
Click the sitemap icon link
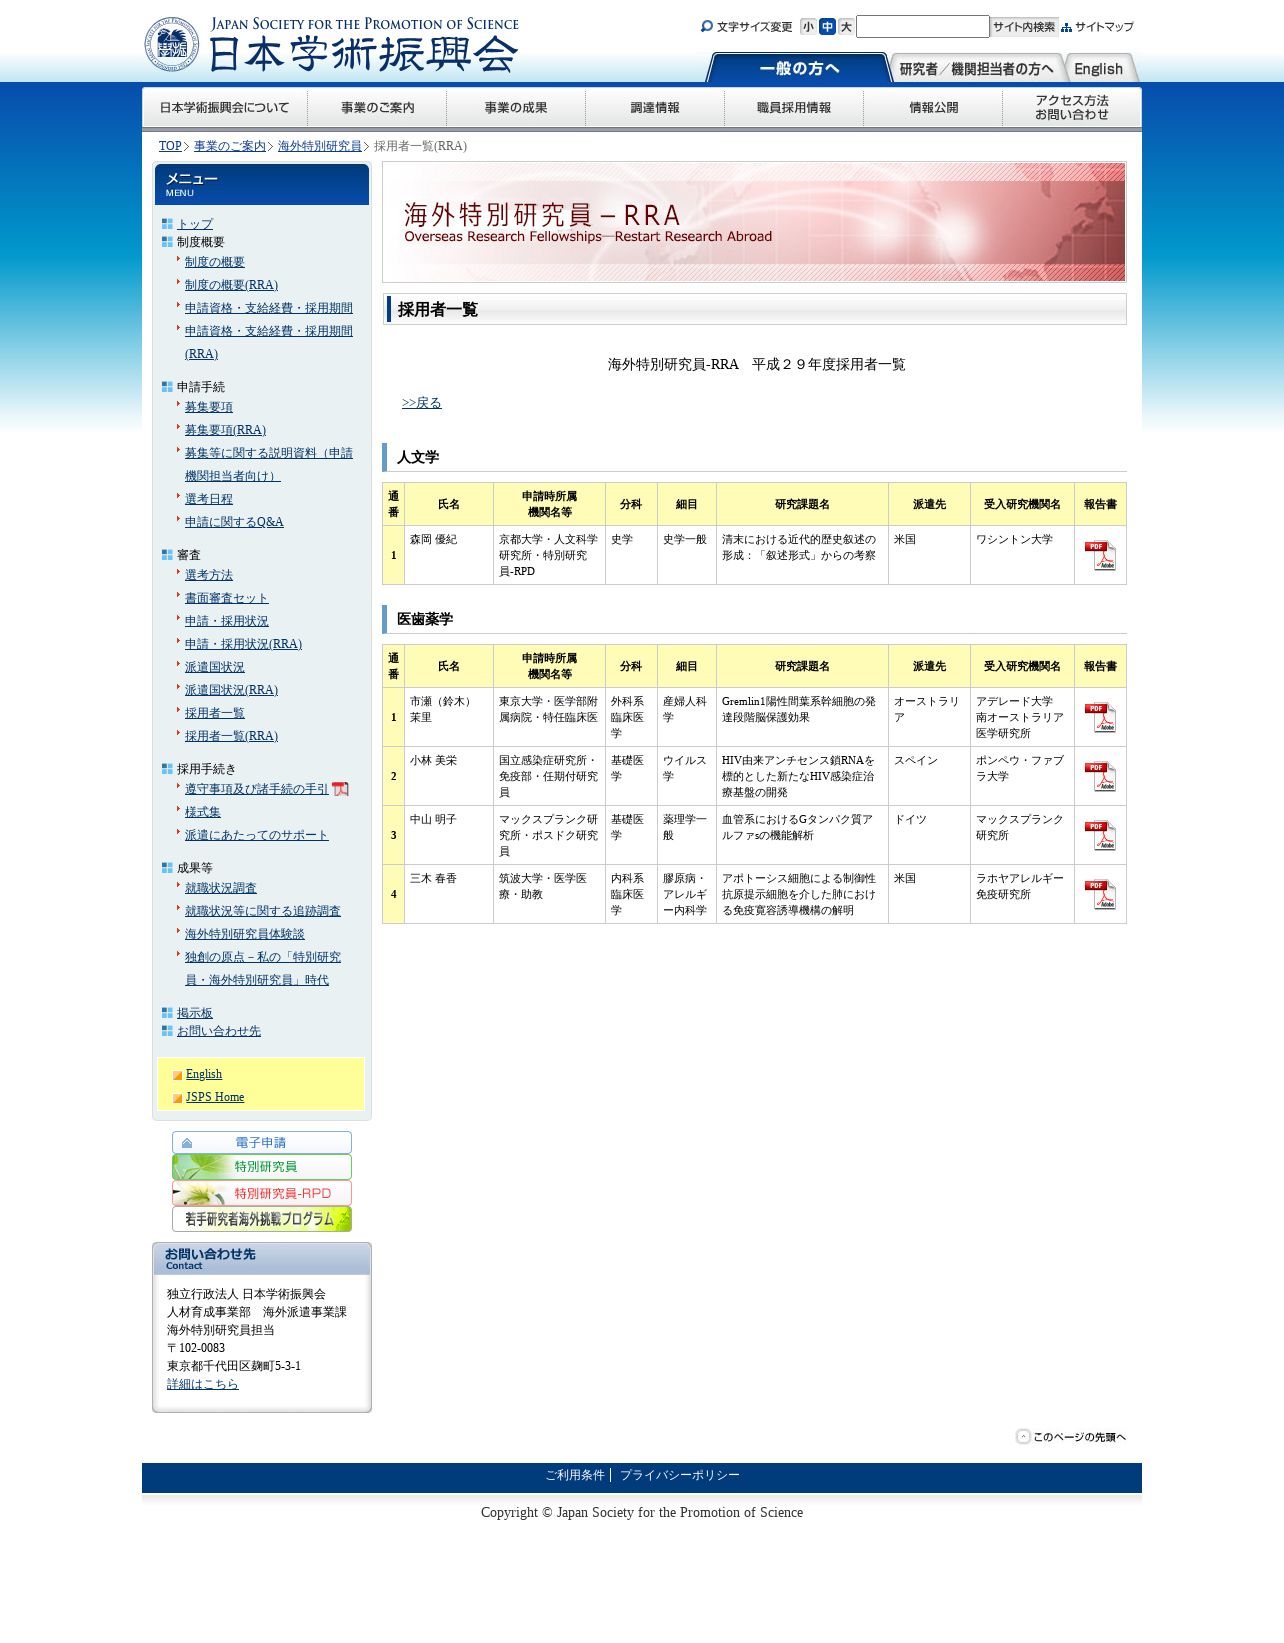click(x=1097, y=27)
